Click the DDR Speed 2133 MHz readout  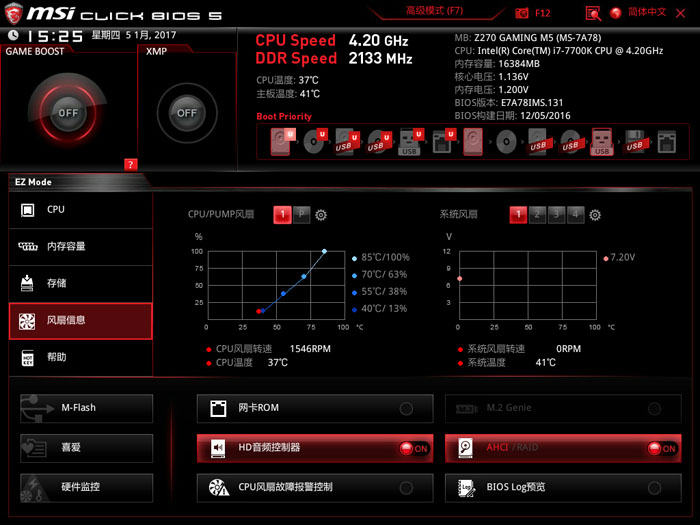(334, 58)
